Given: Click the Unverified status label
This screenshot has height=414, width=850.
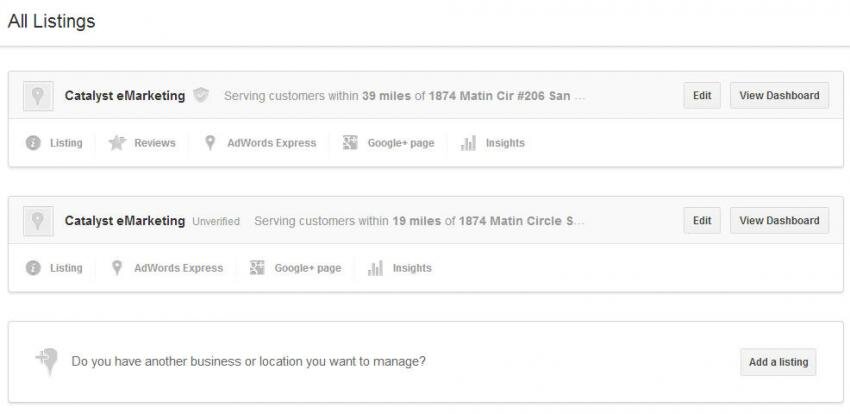Looking at the screenshot, I should 216,222.
